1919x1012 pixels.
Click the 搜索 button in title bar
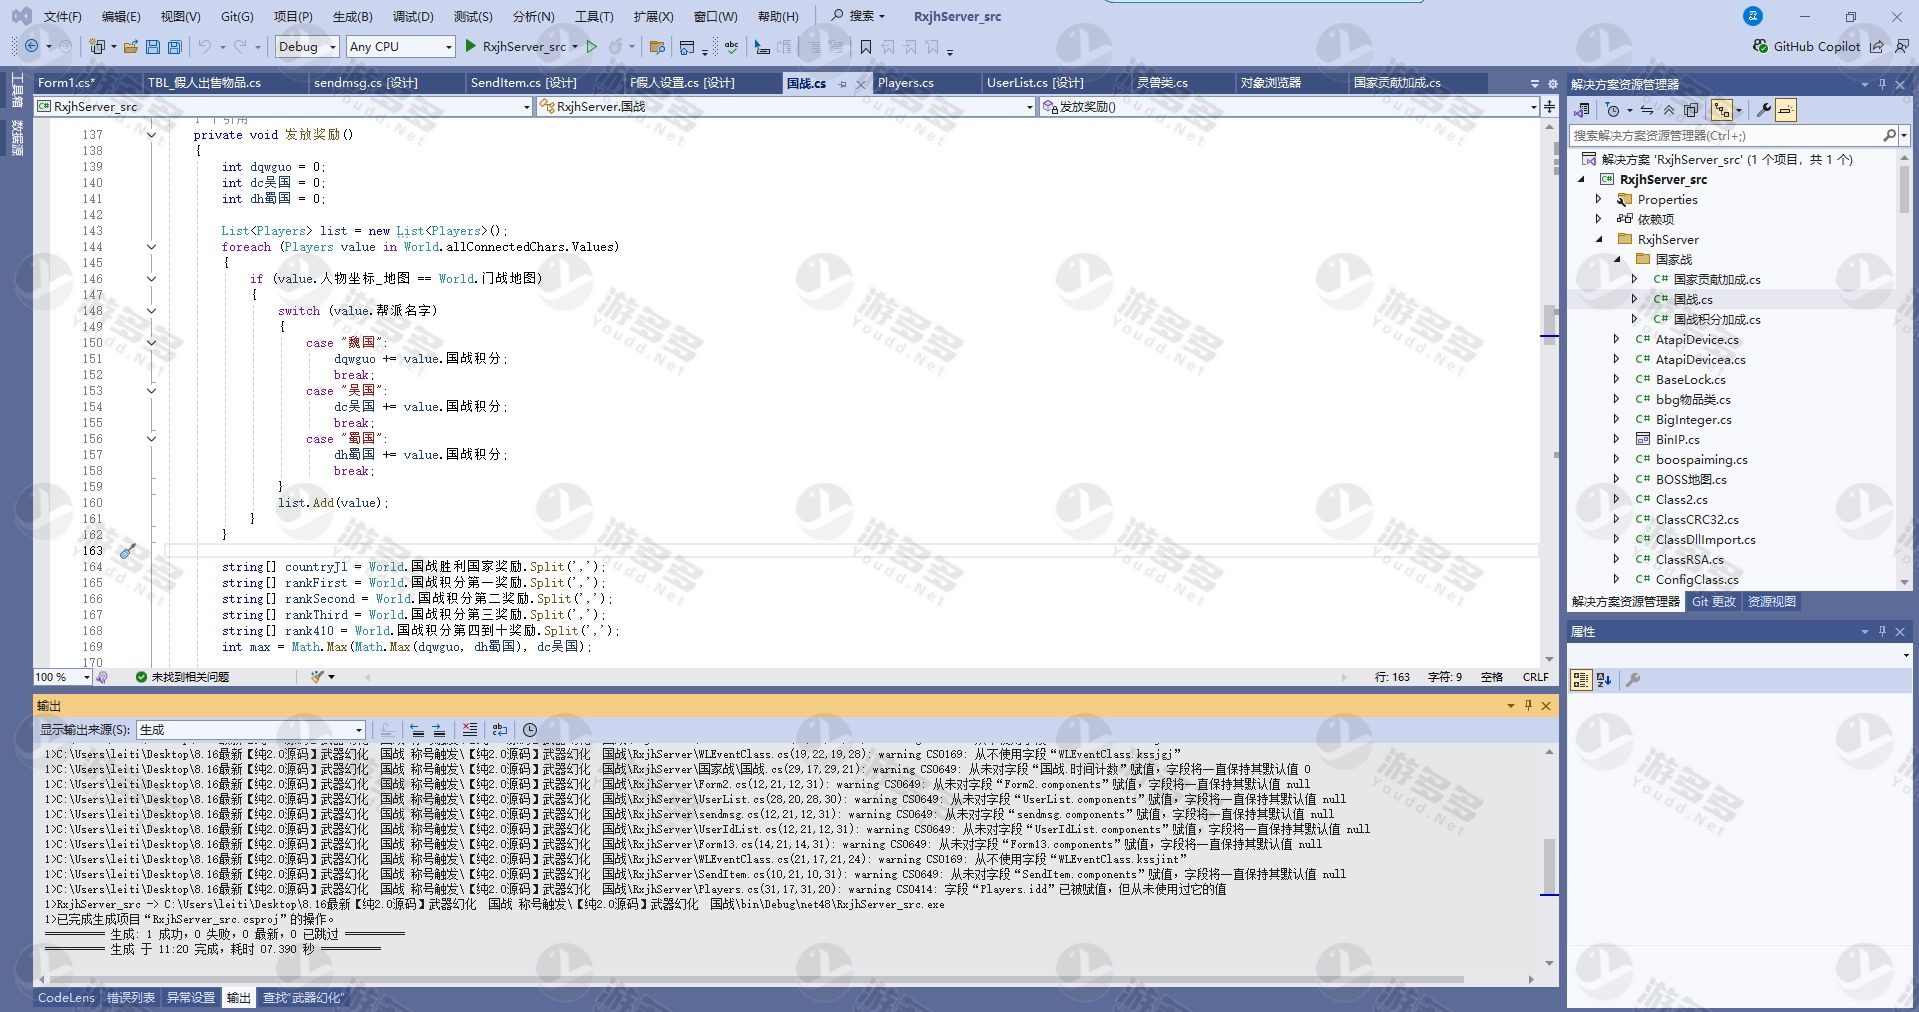(x=858, y=16)
